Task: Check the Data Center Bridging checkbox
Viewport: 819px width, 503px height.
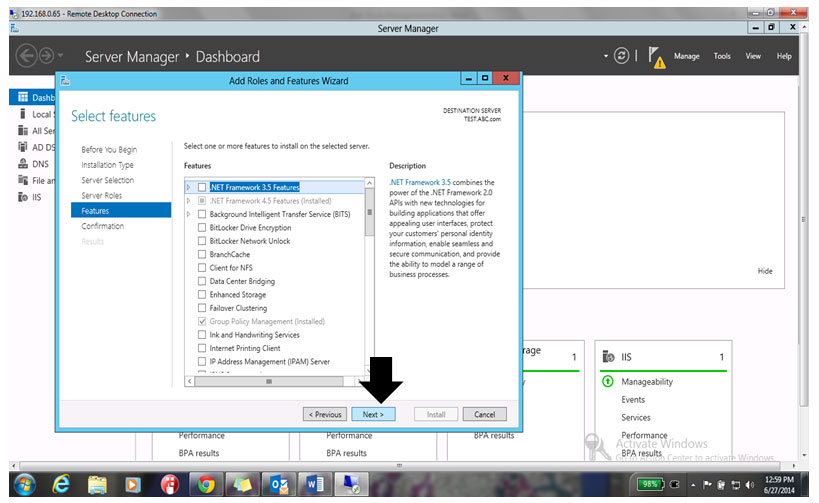Action: (x=202, y=281)
